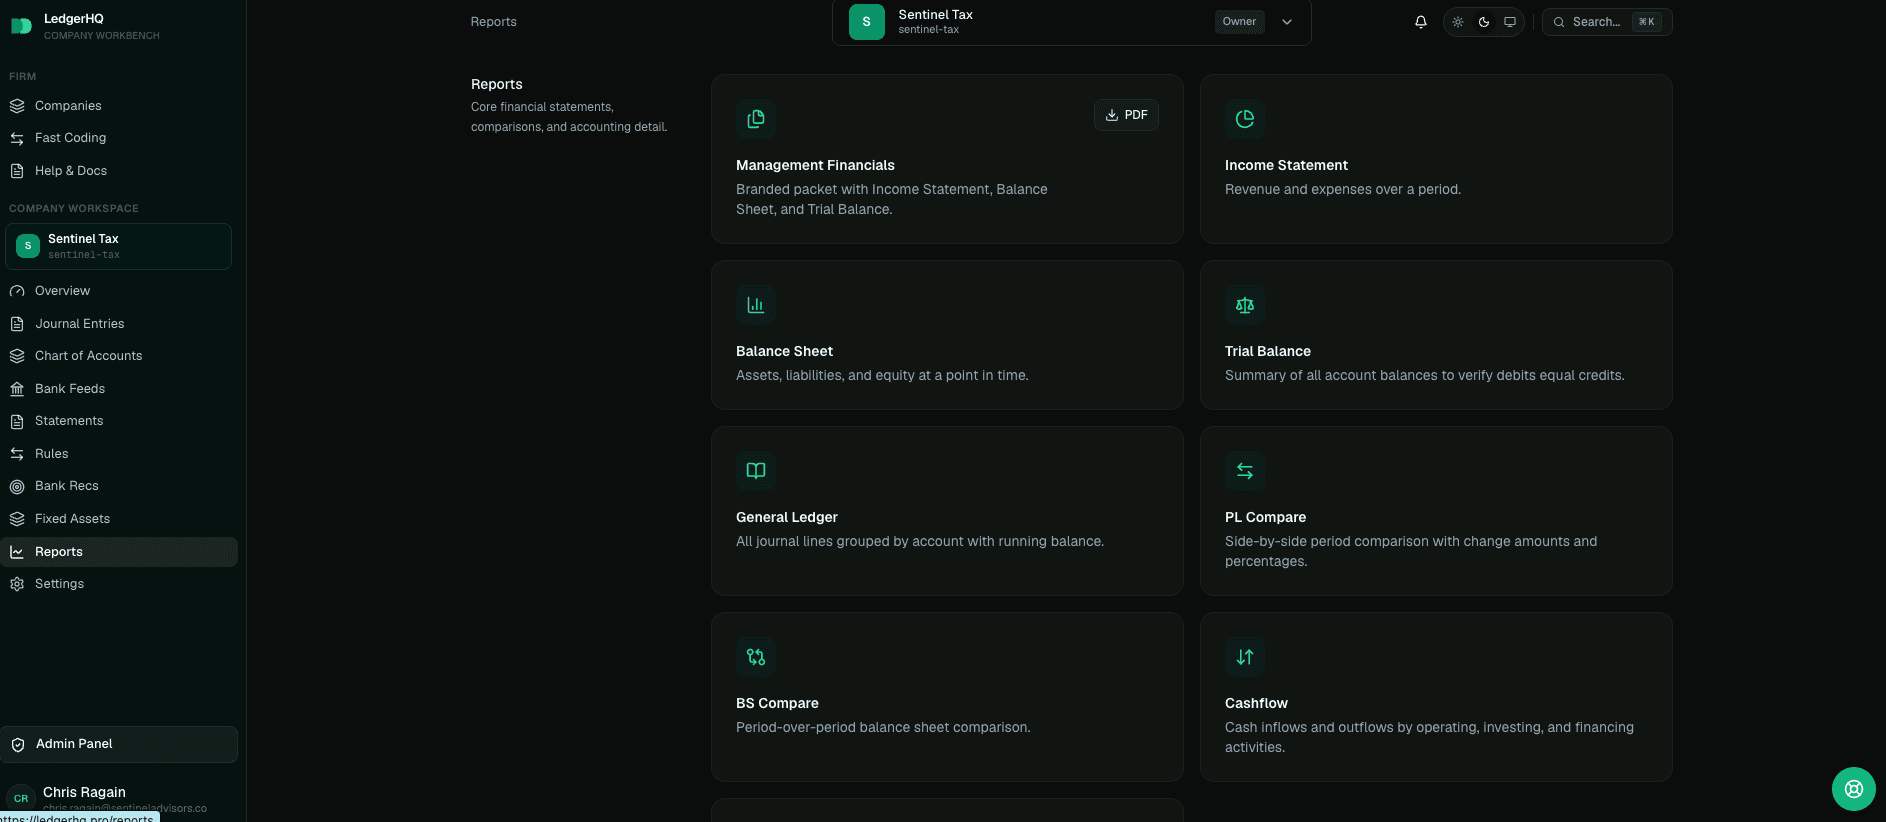Viewport: 1886px width, 822px height.
Task: Click the Admin Panel shield icon
Action: tap(18, 745)
